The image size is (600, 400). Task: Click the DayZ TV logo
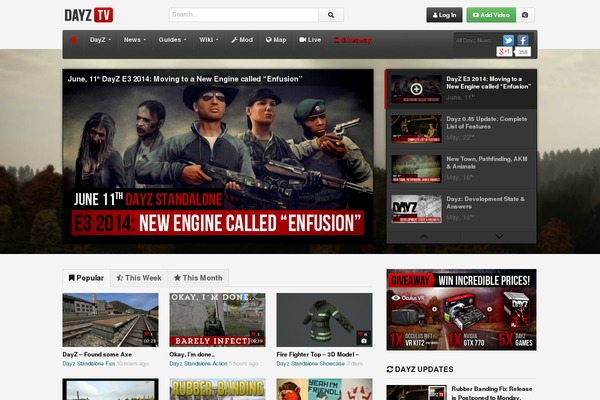pos(89,15)
